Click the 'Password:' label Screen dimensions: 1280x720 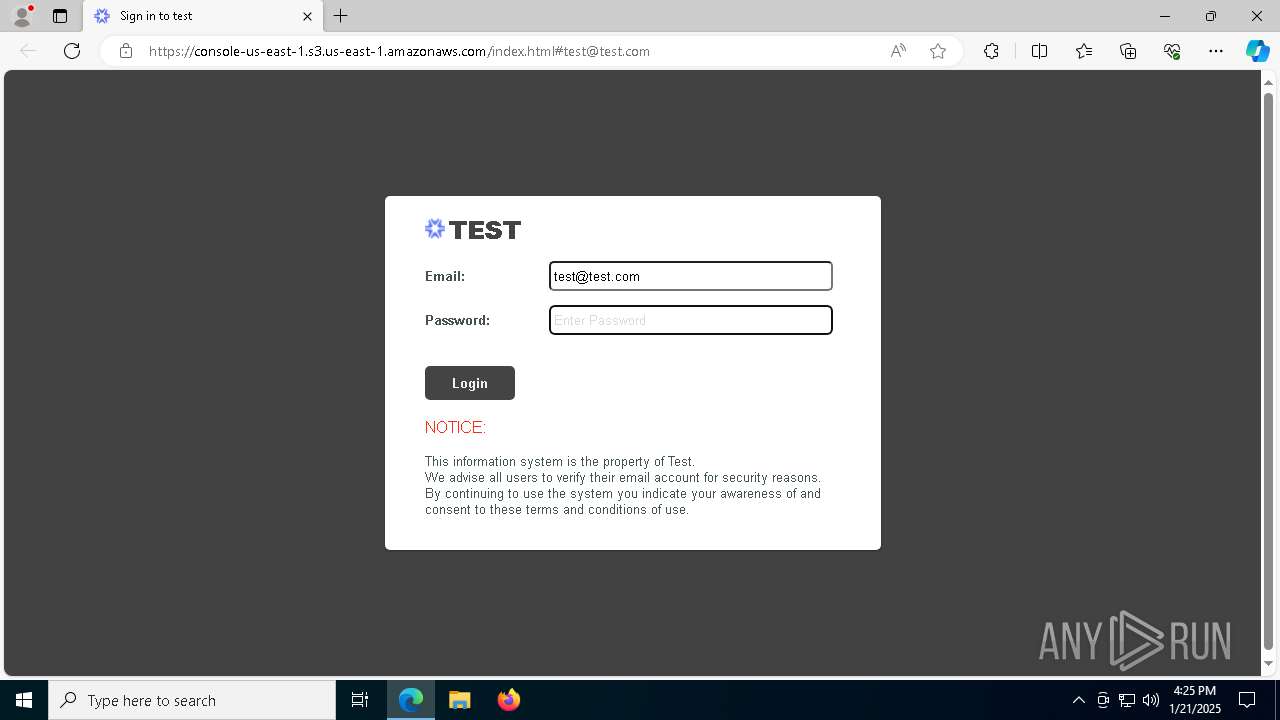[457, 320]
